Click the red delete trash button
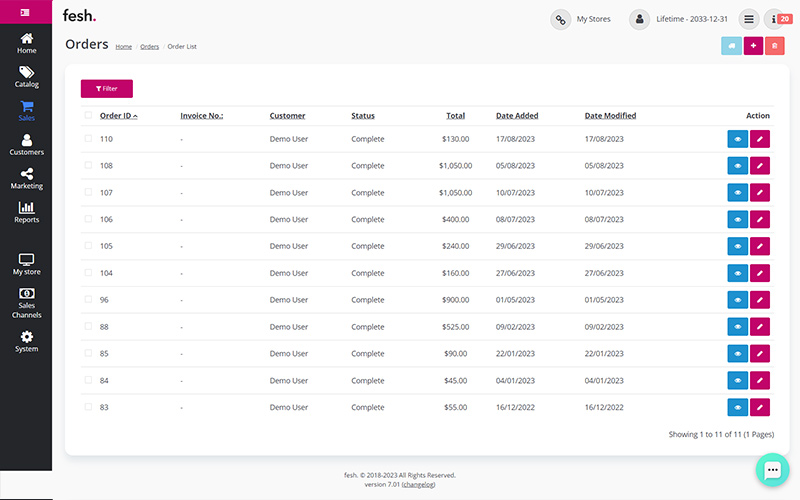This screenshot has width=800, height=500. point(774,46)
